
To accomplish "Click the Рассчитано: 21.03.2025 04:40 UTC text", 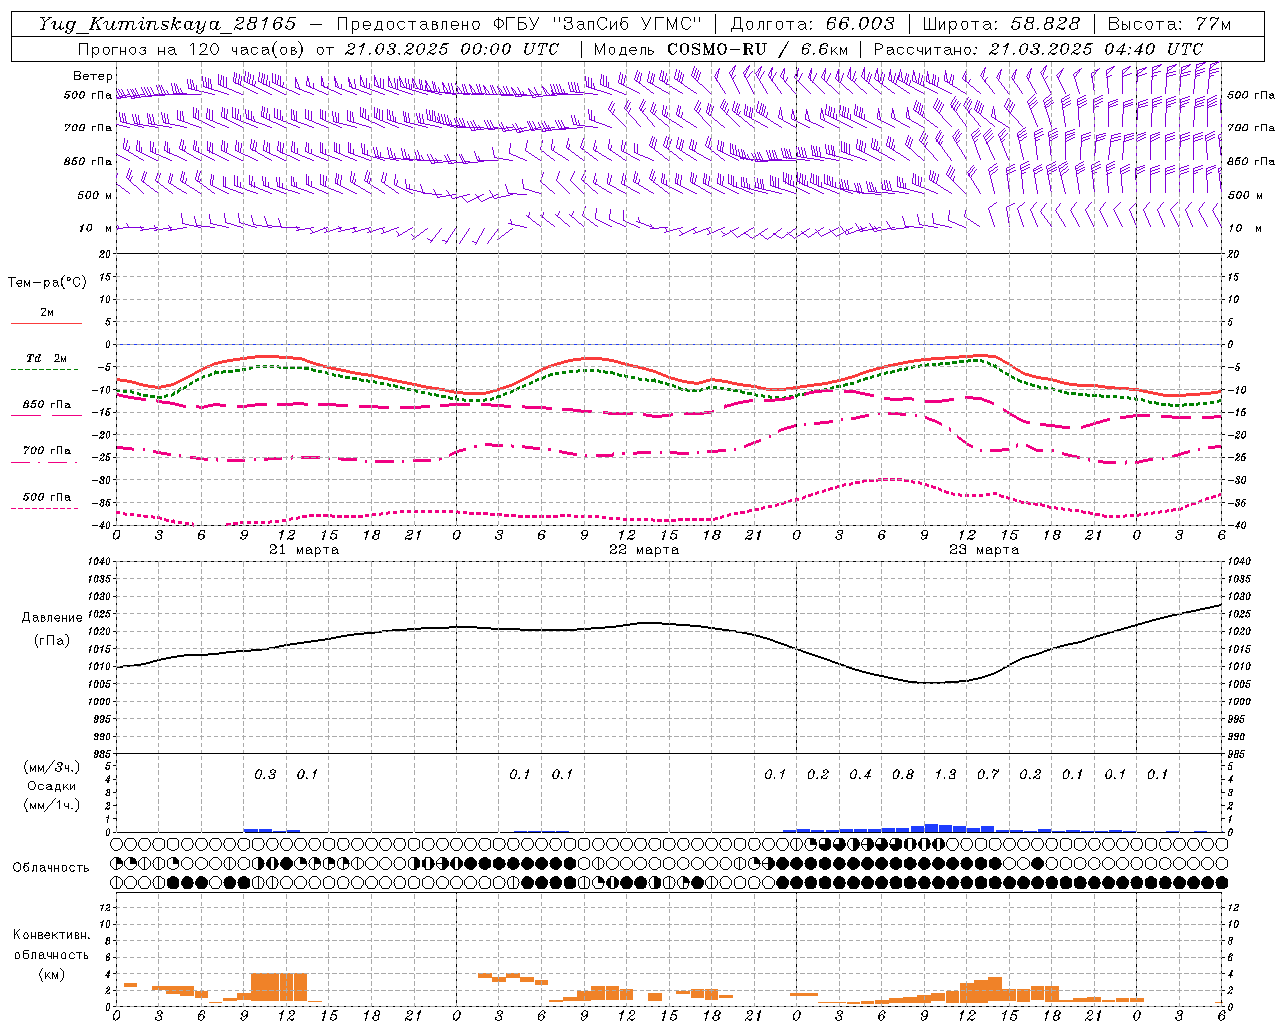I will pos(1038,49).
